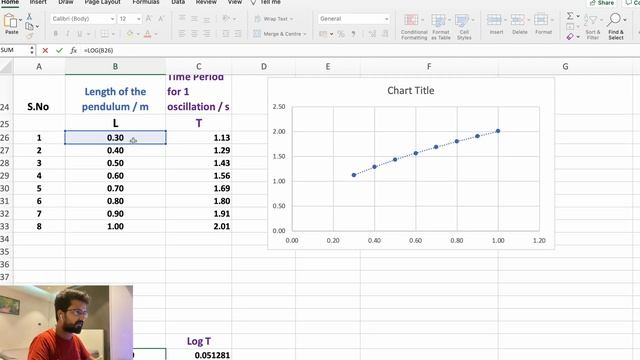Switch to the Data tab

178,2
